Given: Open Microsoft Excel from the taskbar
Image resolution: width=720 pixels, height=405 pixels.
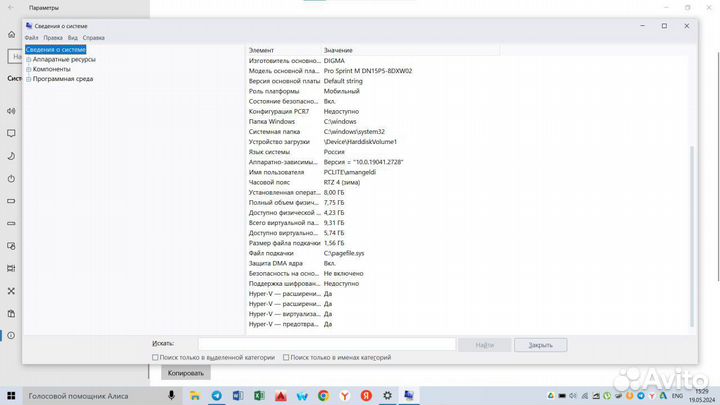Looking at the screenshot, I should point(259,396).
